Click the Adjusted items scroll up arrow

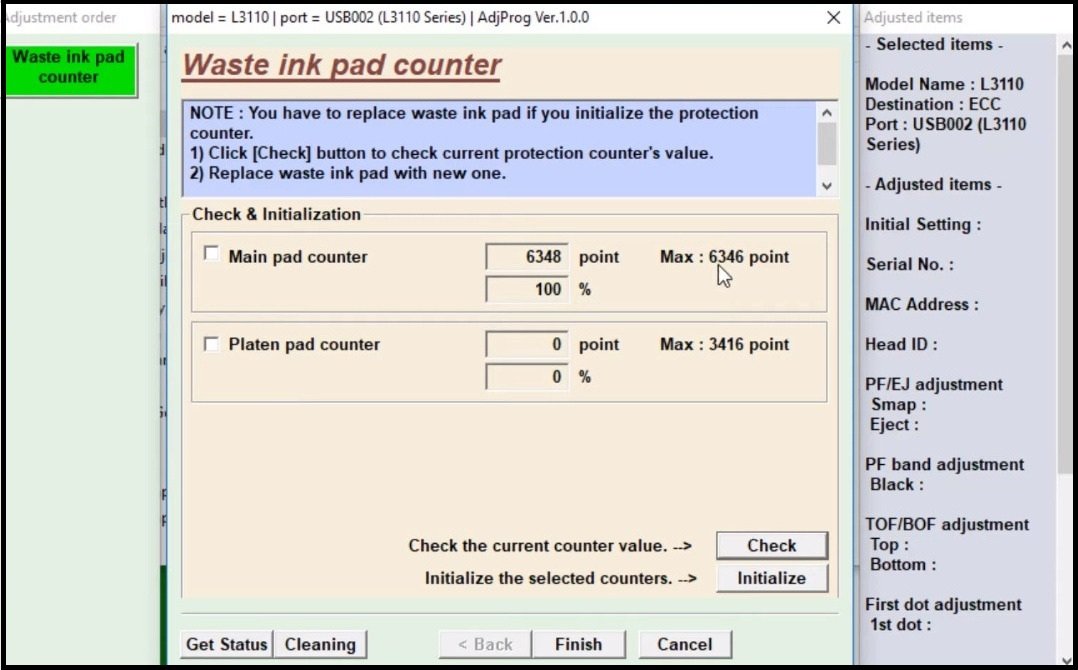tap(1066, 46)
